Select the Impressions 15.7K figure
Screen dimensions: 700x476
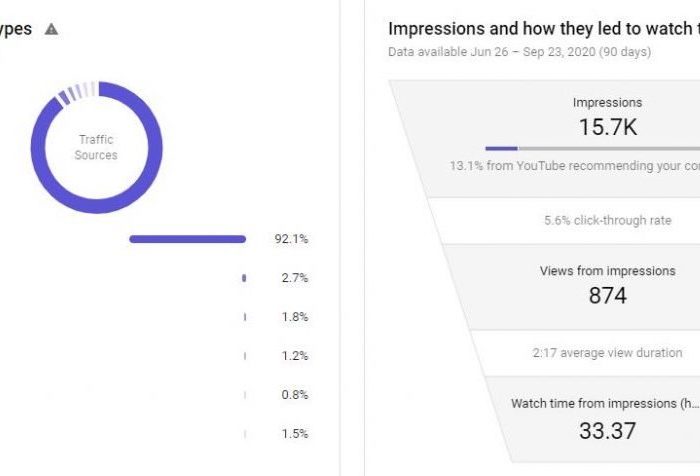point(607,127)
